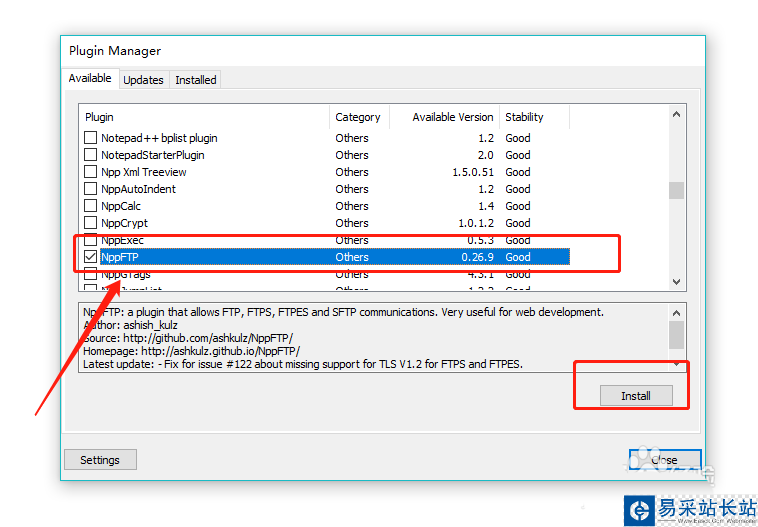
Task: Check the NppCrypt checkbox
Action: (90, 222)
